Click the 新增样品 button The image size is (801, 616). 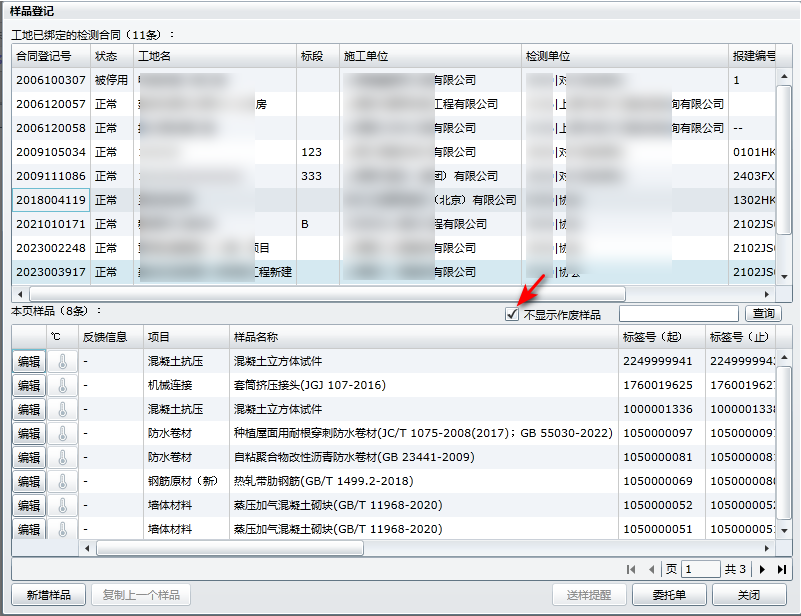point(48,595)
